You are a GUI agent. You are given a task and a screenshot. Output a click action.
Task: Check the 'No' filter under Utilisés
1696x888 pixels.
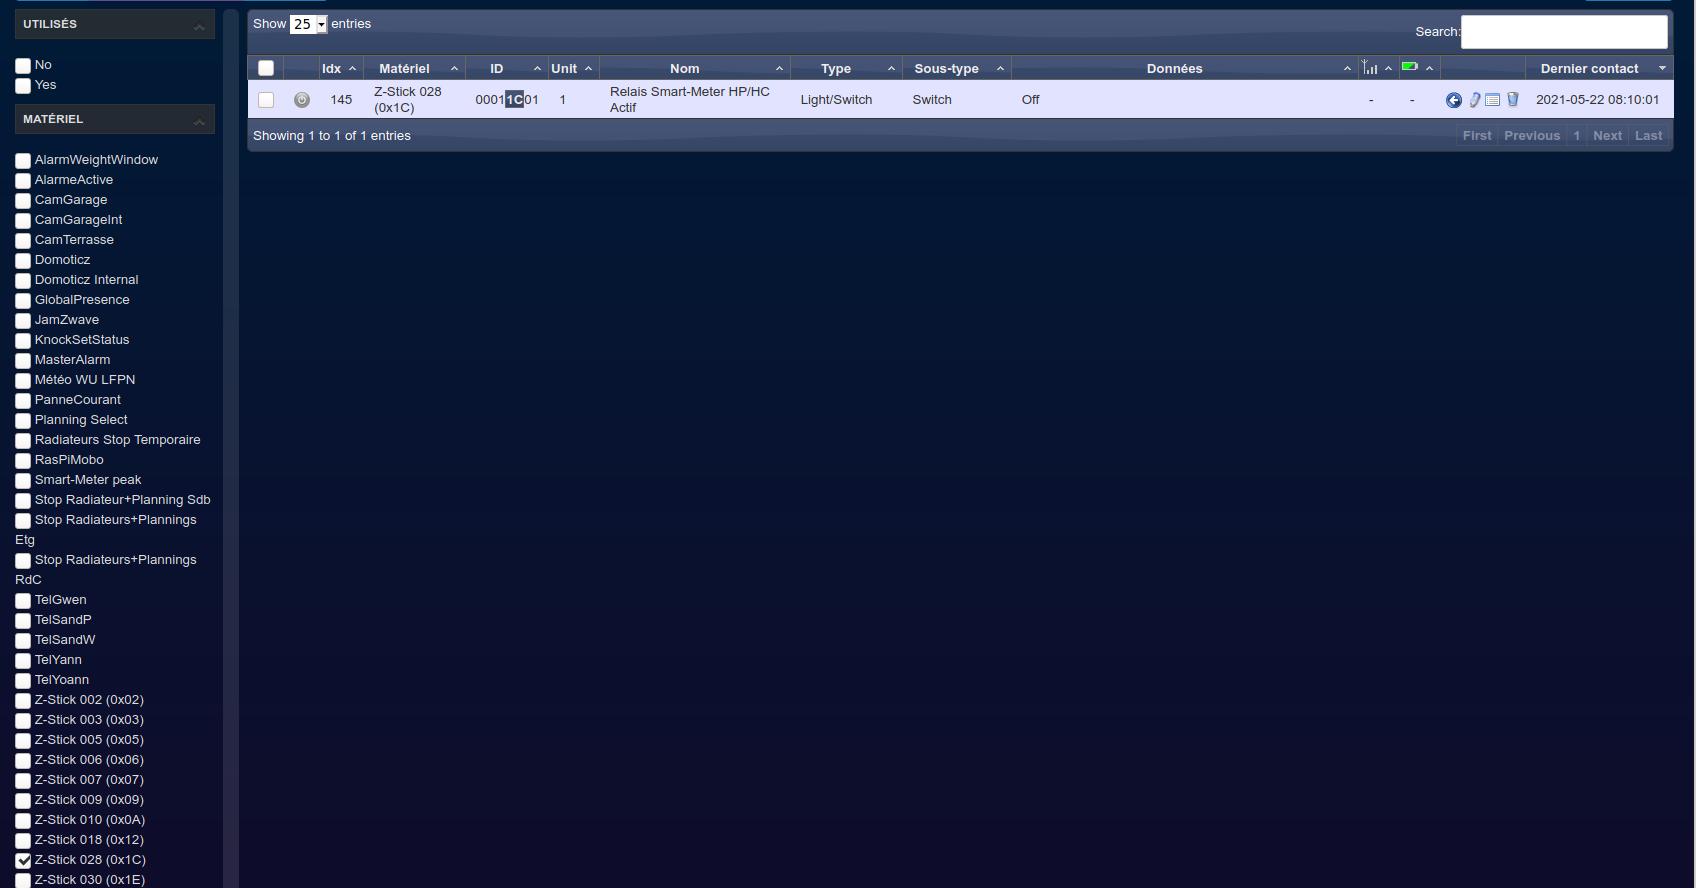(x=23, y=66)
